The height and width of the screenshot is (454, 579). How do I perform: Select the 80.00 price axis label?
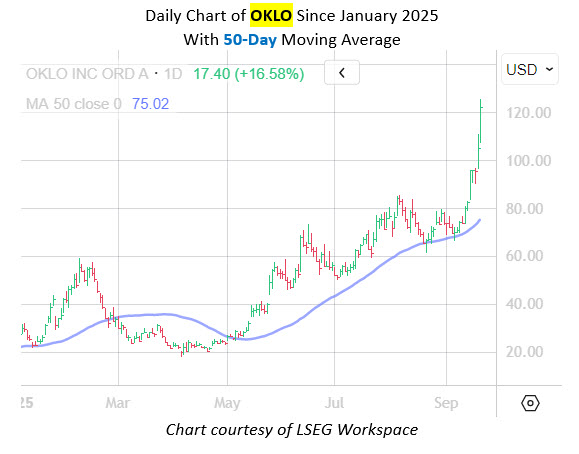pyautogui.click(x=524, y=209)
